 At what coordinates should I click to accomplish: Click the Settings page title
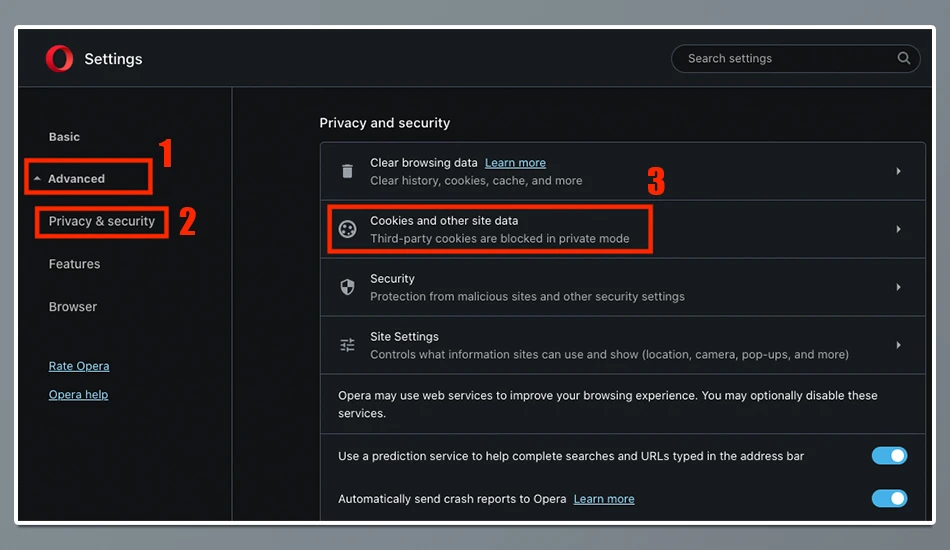pos(113,59)
